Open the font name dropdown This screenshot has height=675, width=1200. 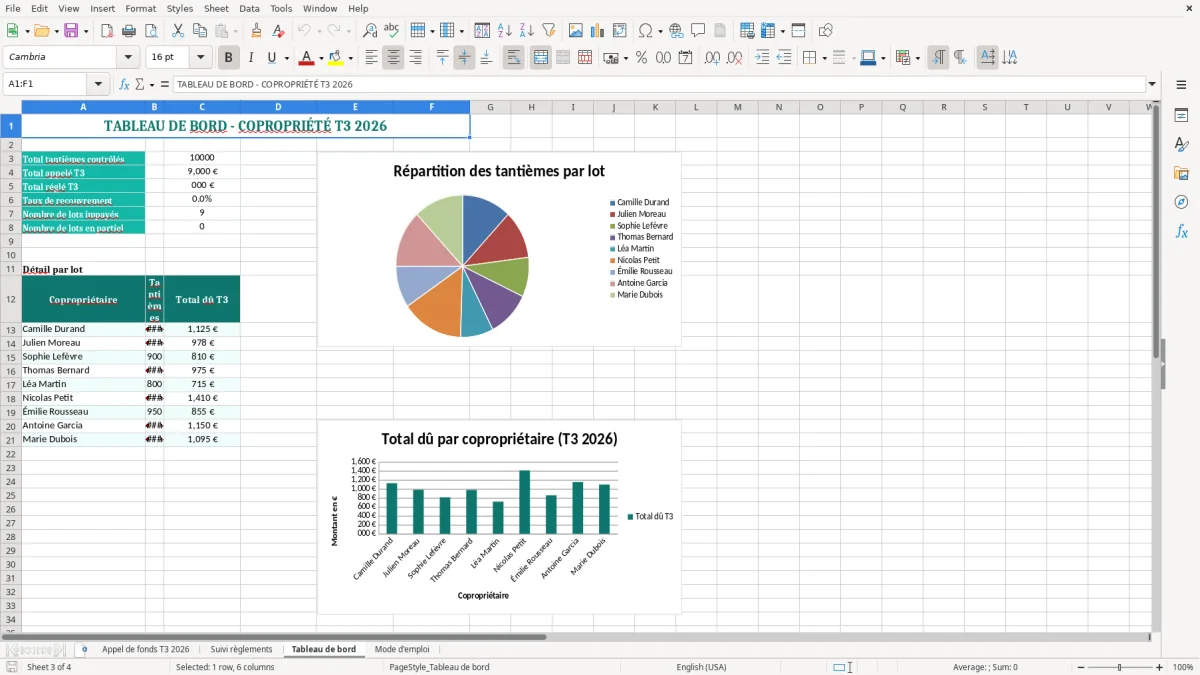pyautogui.click(x=127, y=58)
